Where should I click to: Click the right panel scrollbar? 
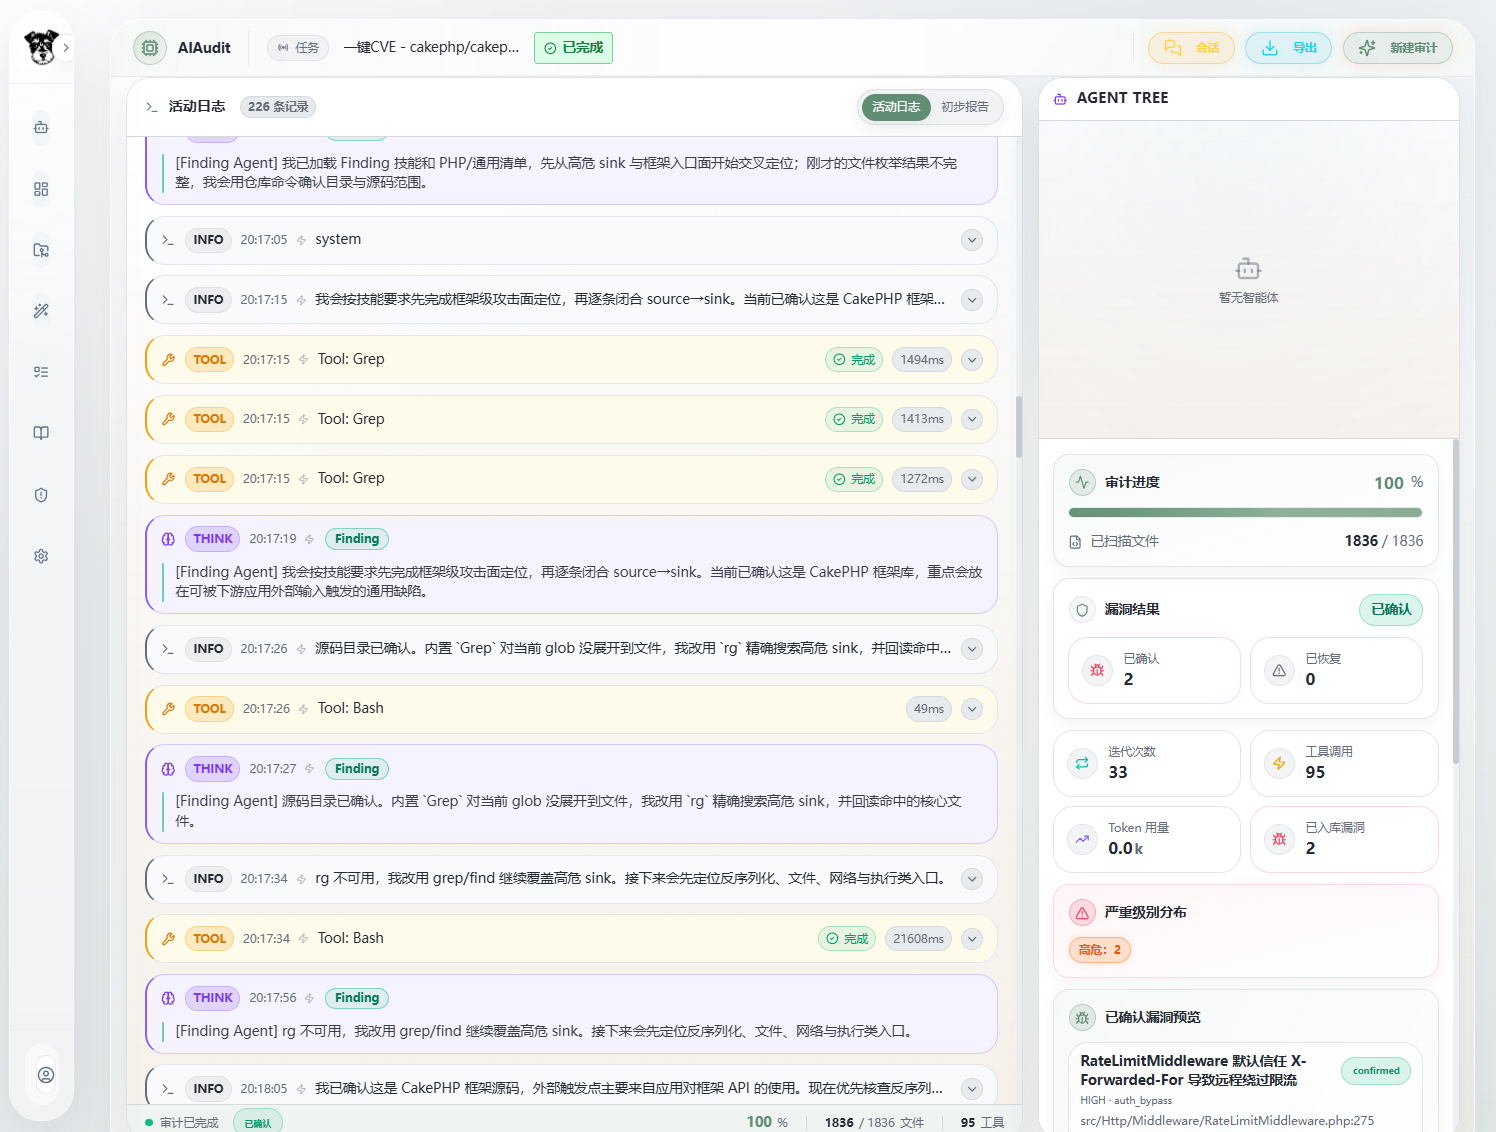[1456, 600]
